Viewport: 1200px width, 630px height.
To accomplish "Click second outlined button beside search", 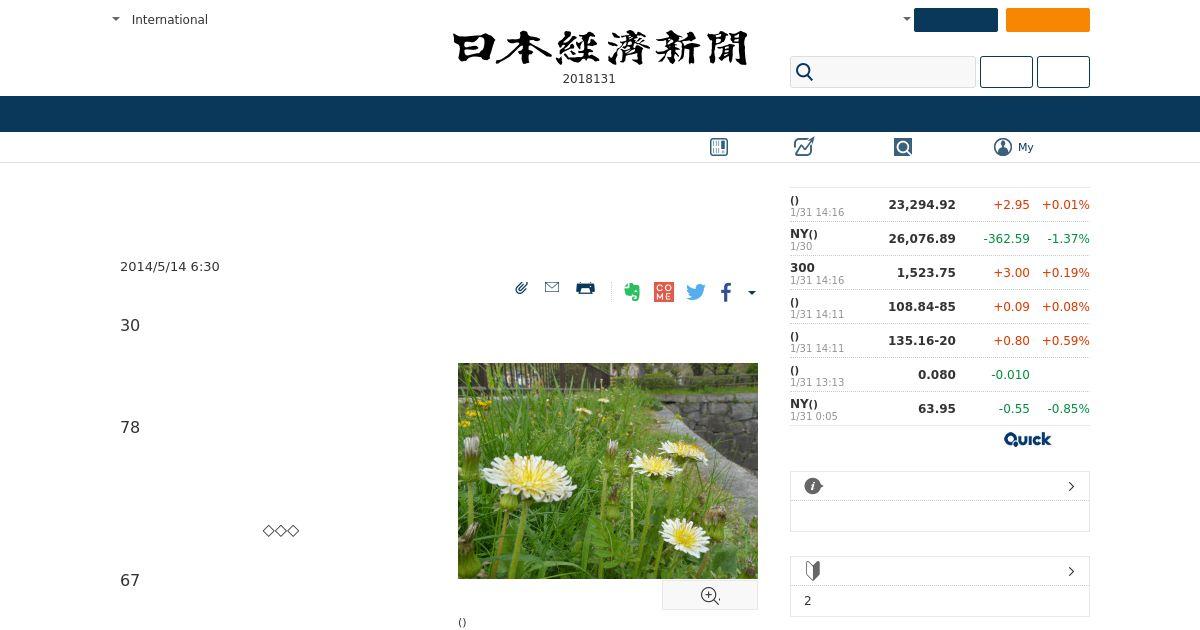I will coord(1063,72).
